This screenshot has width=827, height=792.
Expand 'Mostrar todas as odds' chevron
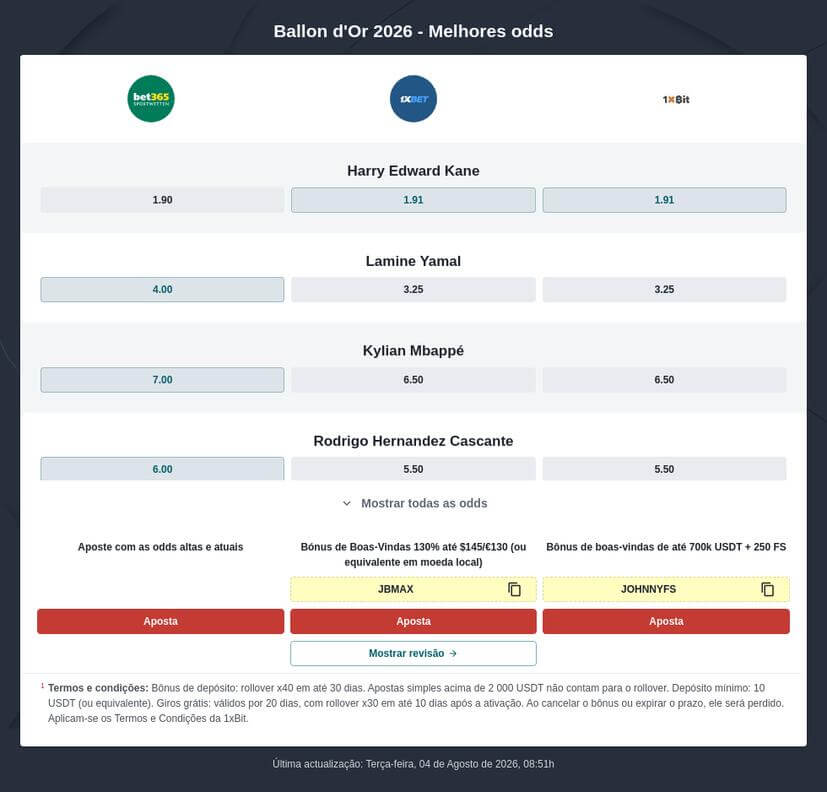[x=347, y=503]
